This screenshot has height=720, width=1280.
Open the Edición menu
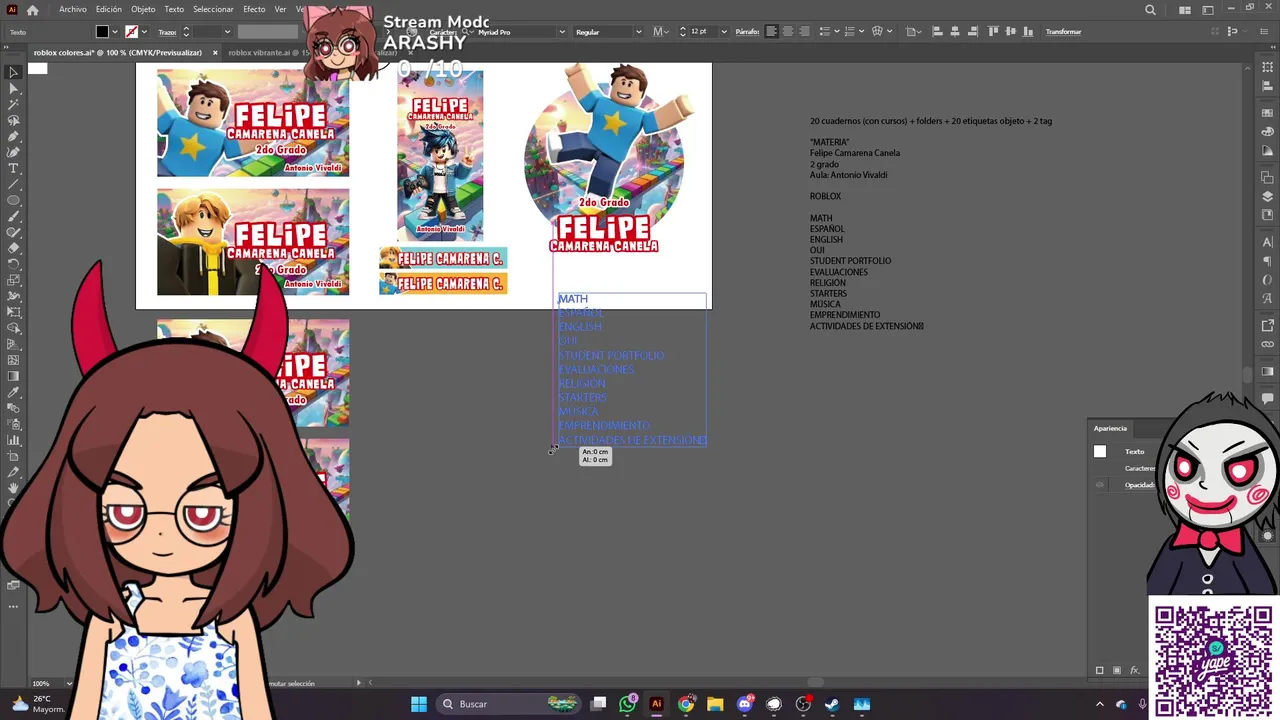109,9
